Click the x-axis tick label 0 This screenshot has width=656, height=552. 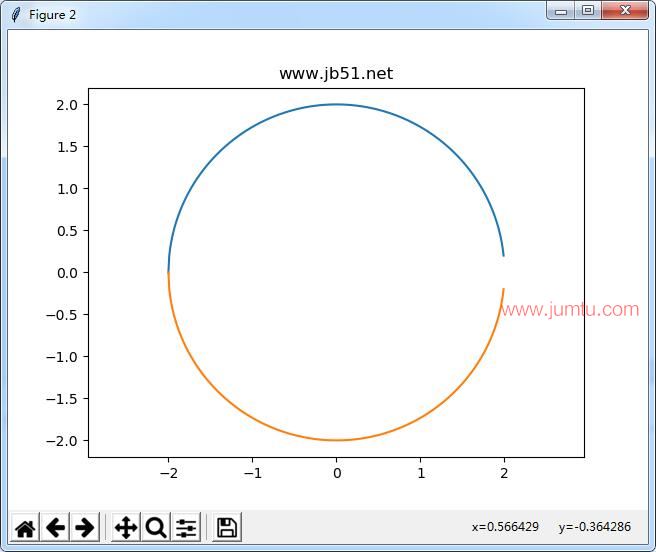coord(337,473)
